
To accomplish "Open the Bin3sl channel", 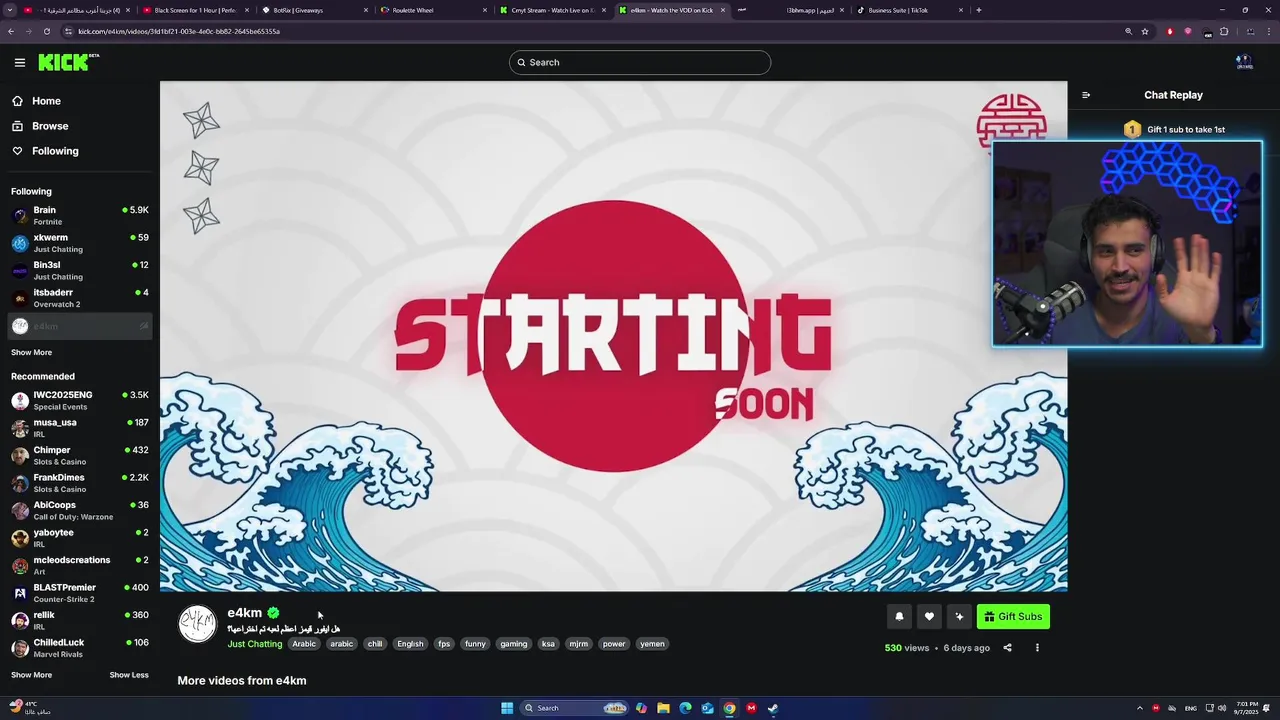I will 80,270.
